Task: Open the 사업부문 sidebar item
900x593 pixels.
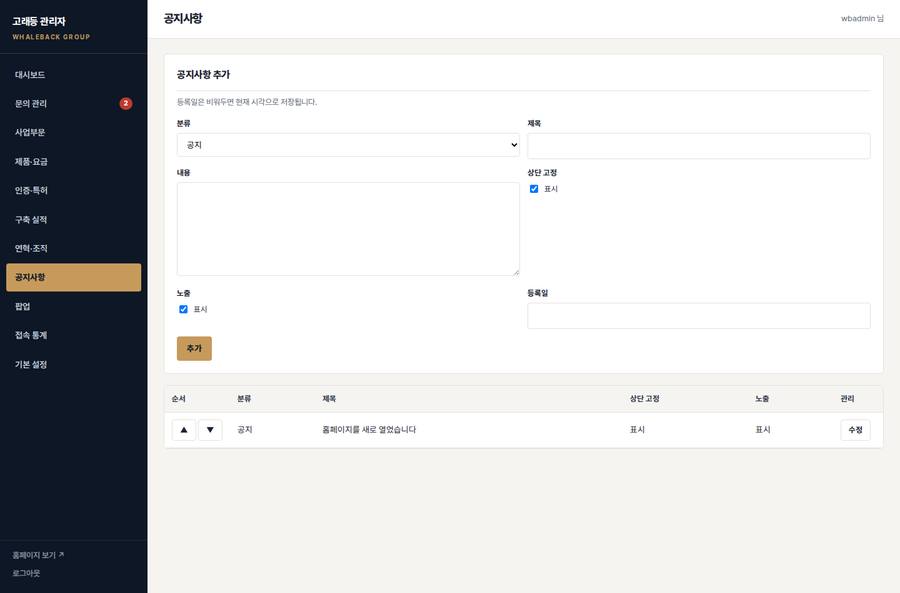Action: point(73,133)
